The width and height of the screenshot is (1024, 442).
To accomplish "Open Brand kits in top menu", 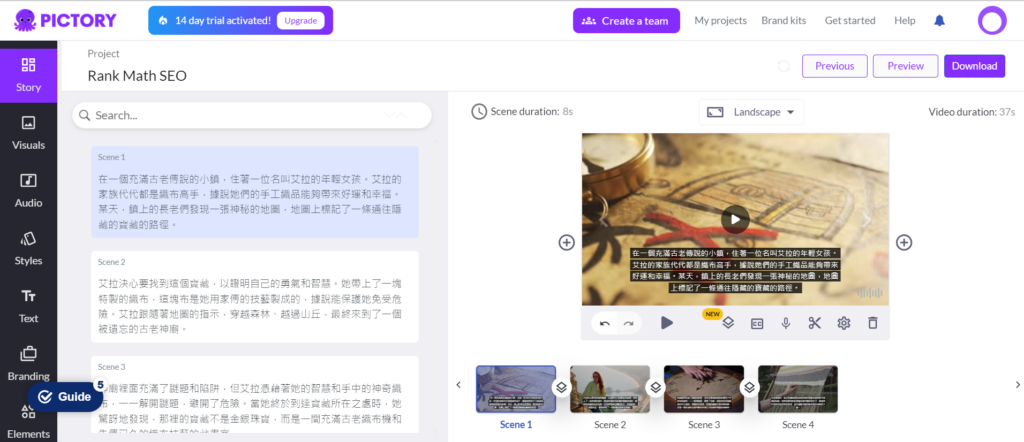I will [x=785, y=21].
